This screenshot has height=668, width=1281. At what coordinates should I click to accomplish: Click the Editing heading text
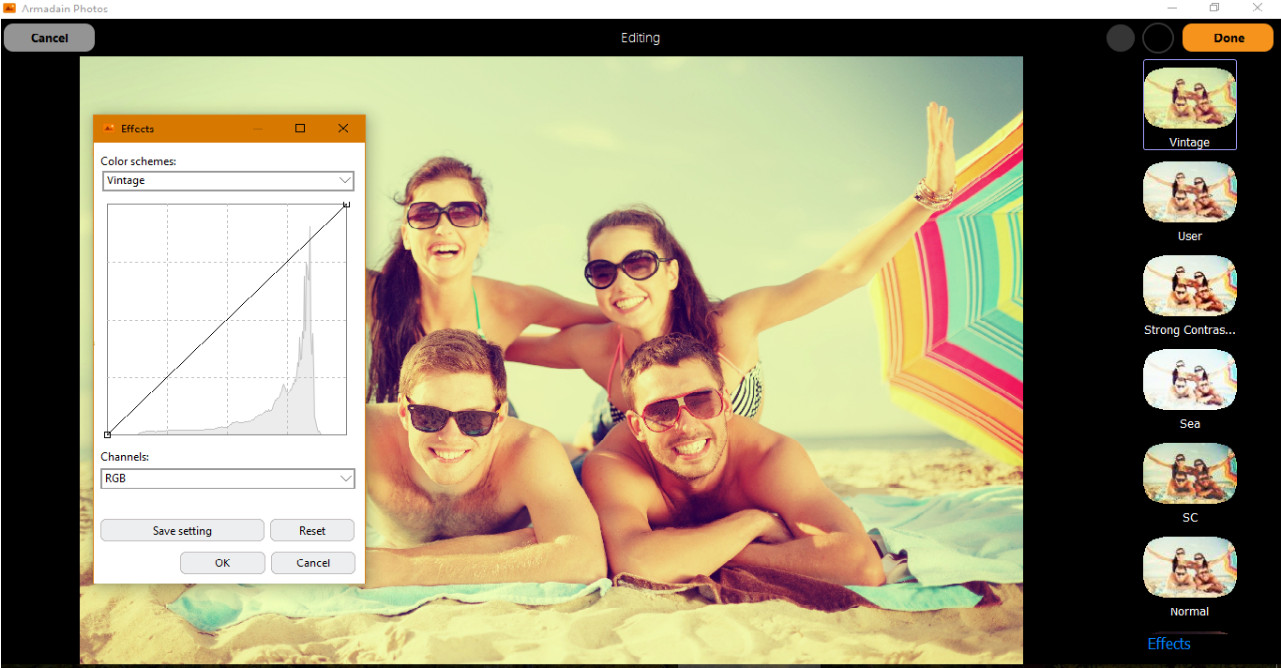640,38
